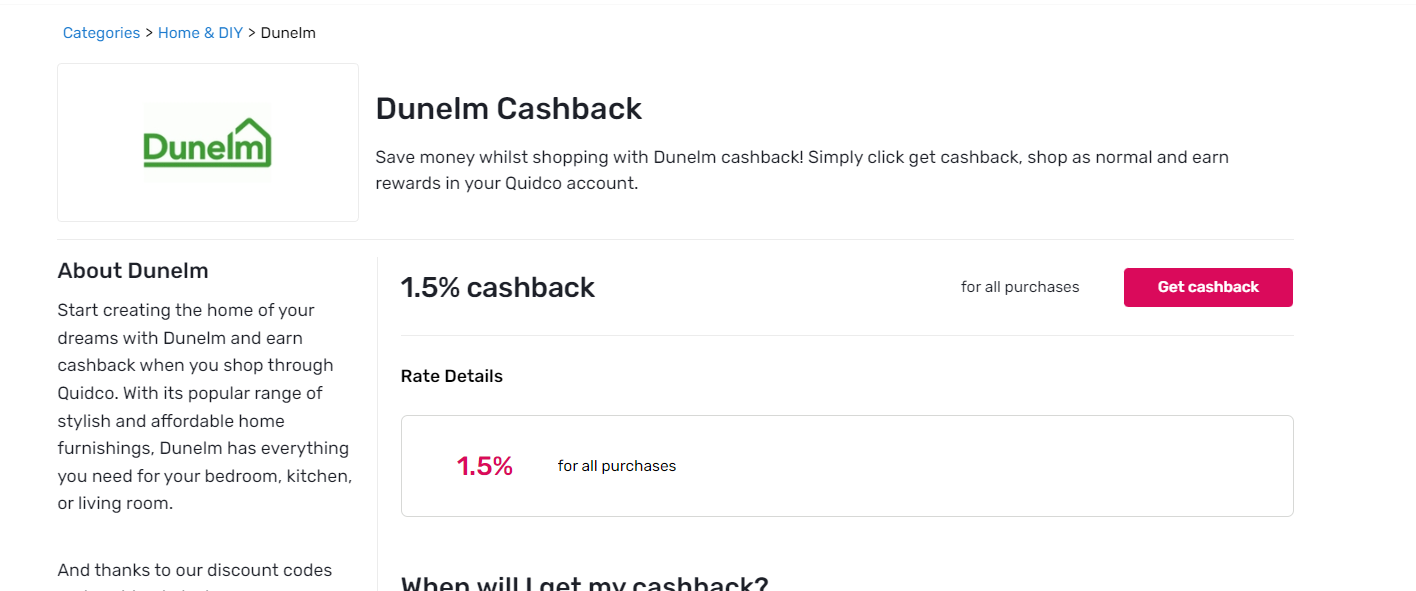Click the 'Save money whilst shopping' description
Screen dimensions: 1416x591
pyautogui.click(x=801, y=157)
